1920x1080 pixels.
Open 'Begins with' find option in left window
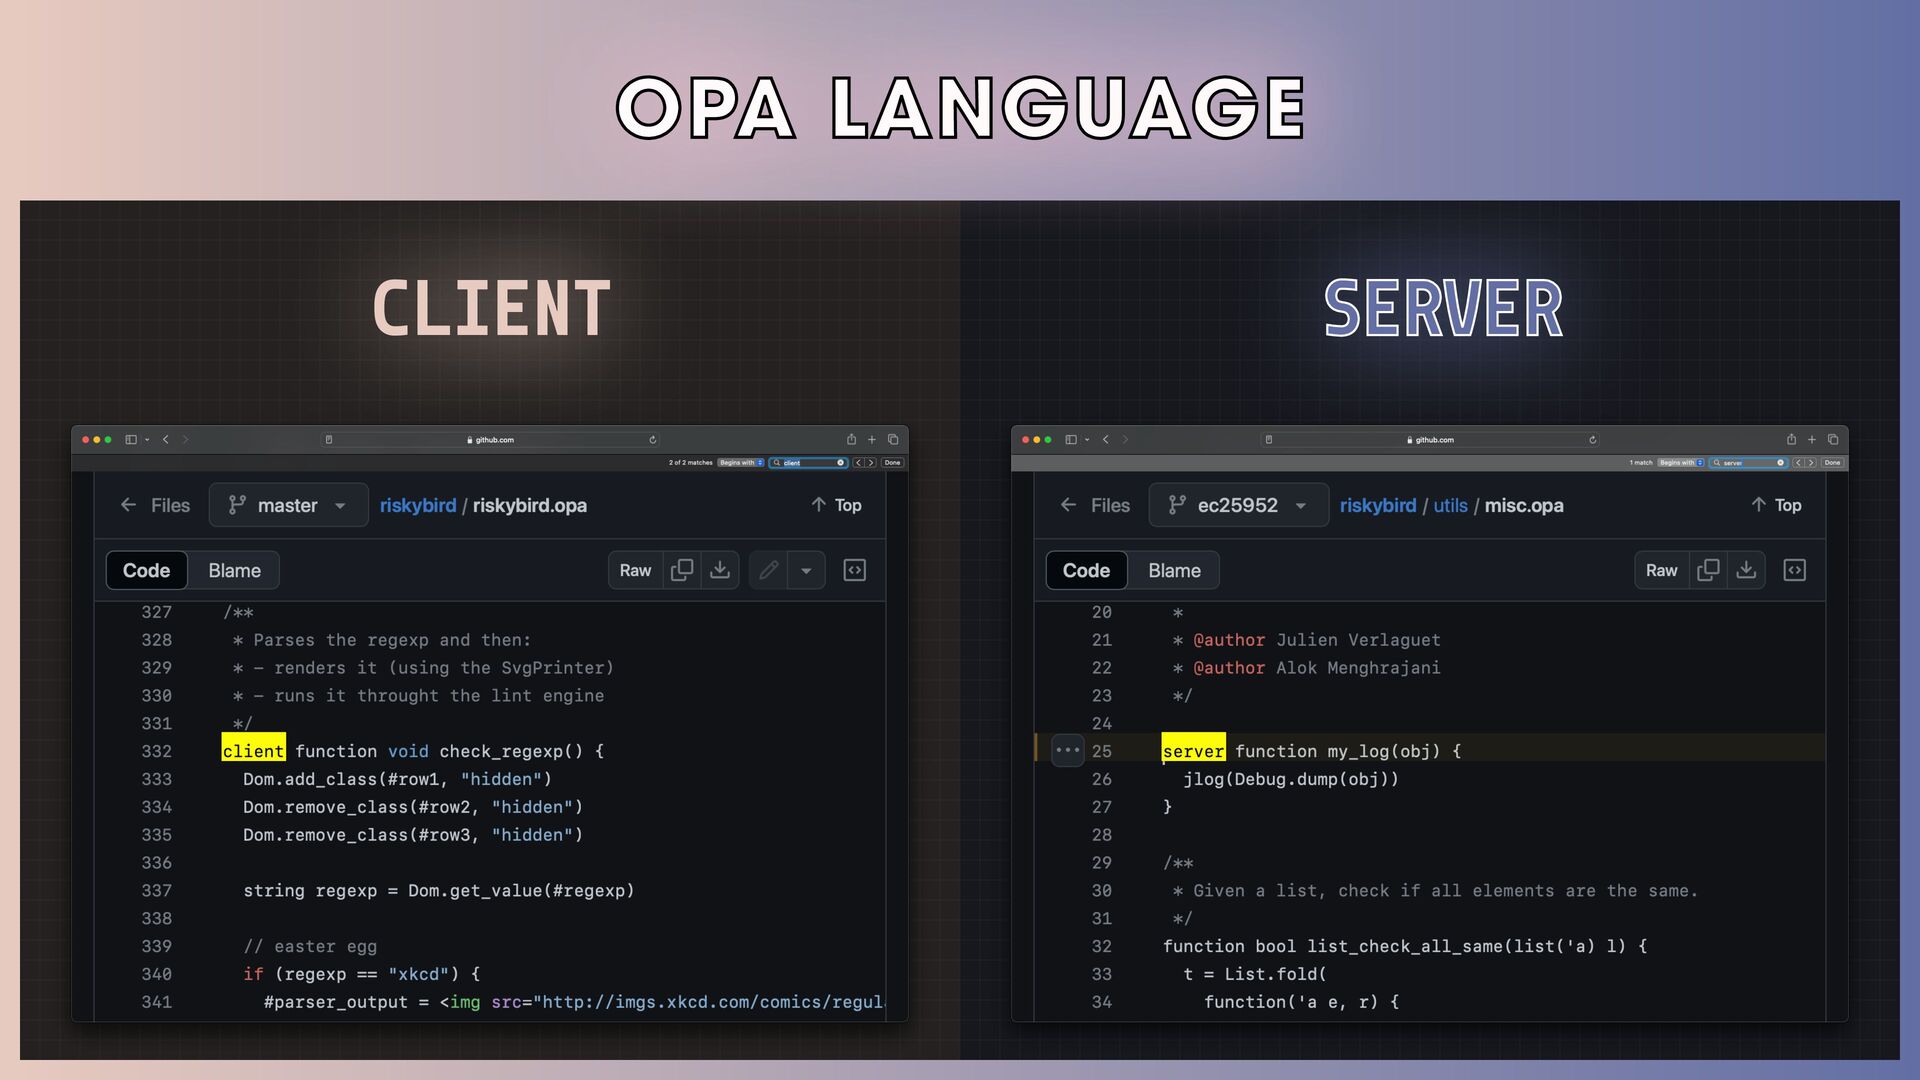740,463
